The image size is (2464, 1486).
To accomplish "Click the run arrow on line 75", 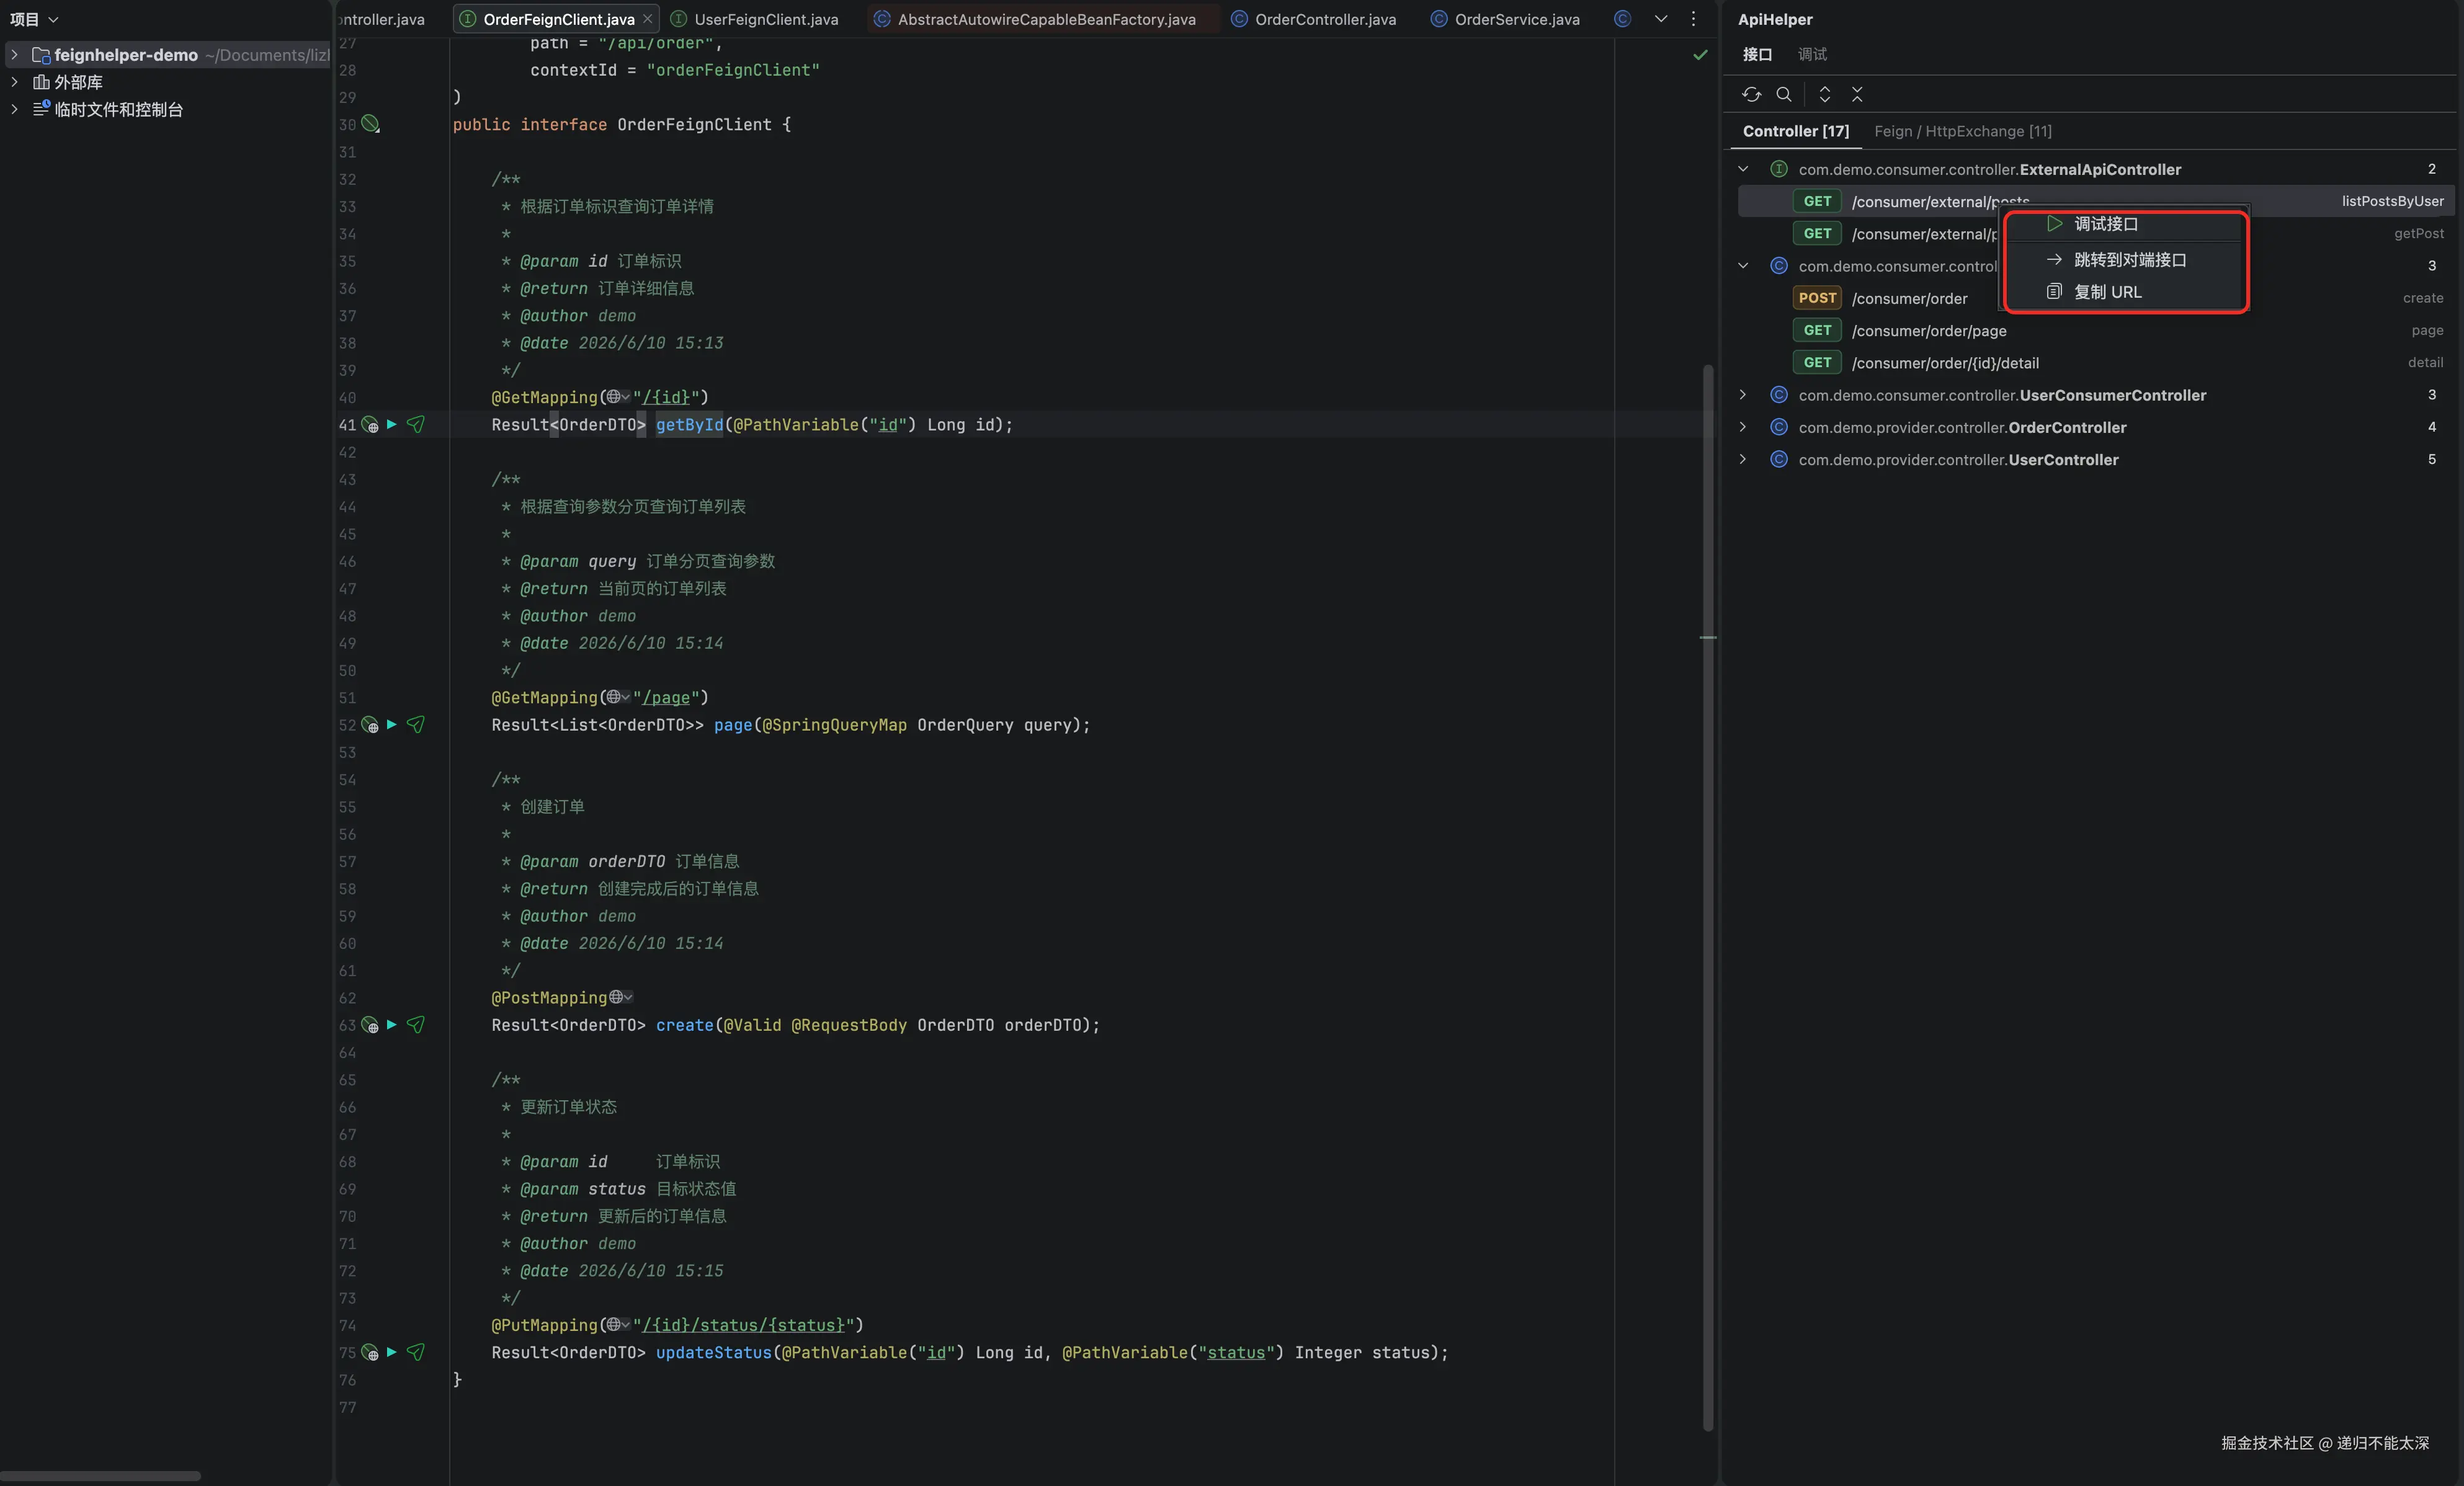I will tap(392, 1352).
